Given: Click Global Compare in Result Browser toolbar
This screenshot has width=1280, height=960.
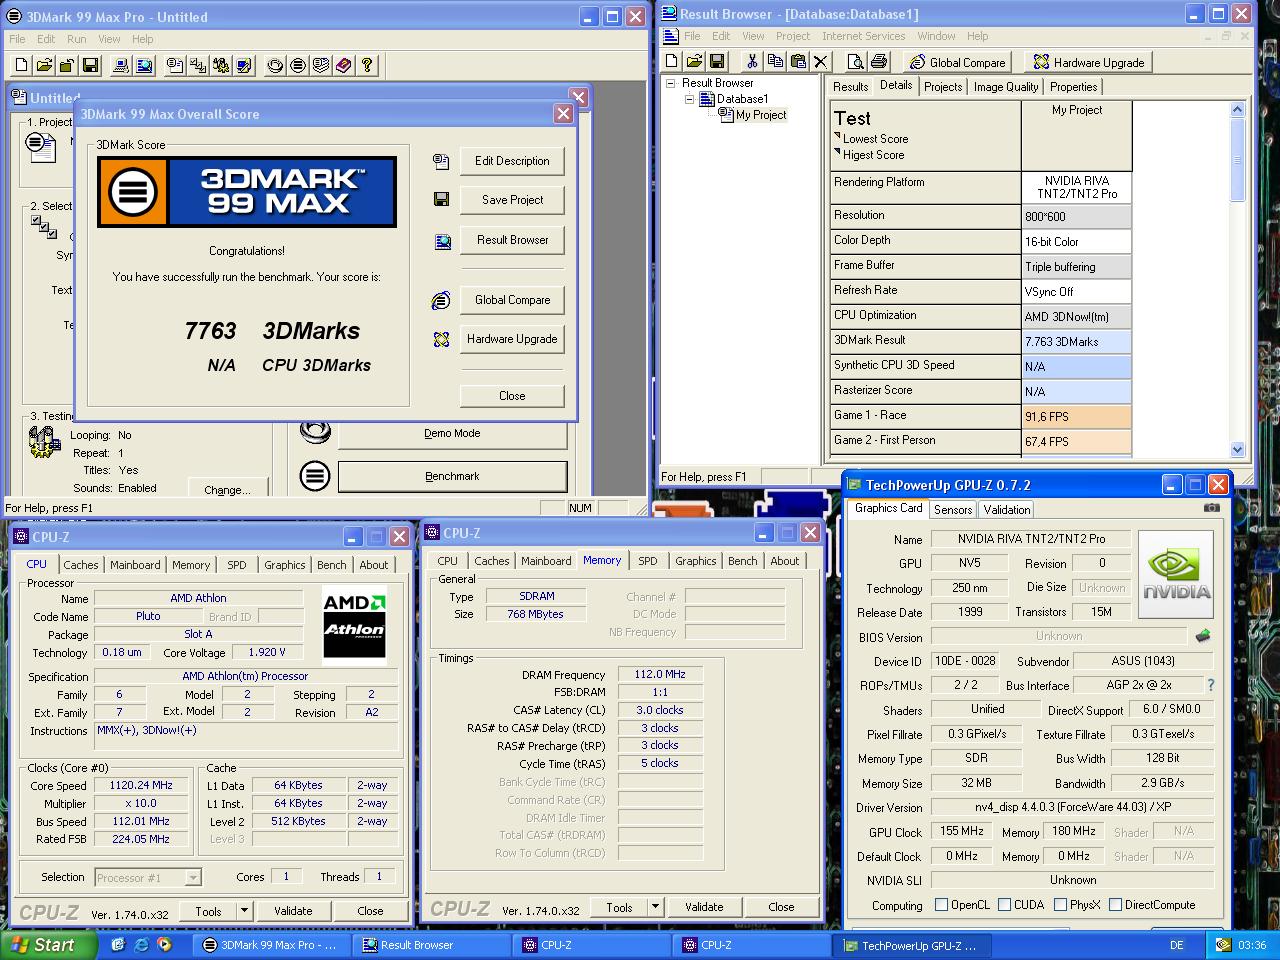Looking at the screenshot, I should point(956,62).
